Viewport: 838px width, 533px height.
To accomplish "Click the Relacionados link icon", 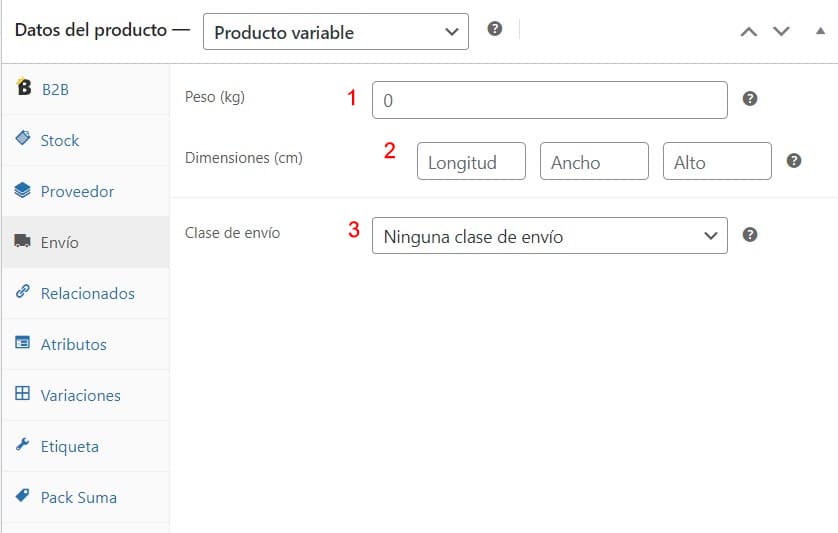I will (22, 291).
